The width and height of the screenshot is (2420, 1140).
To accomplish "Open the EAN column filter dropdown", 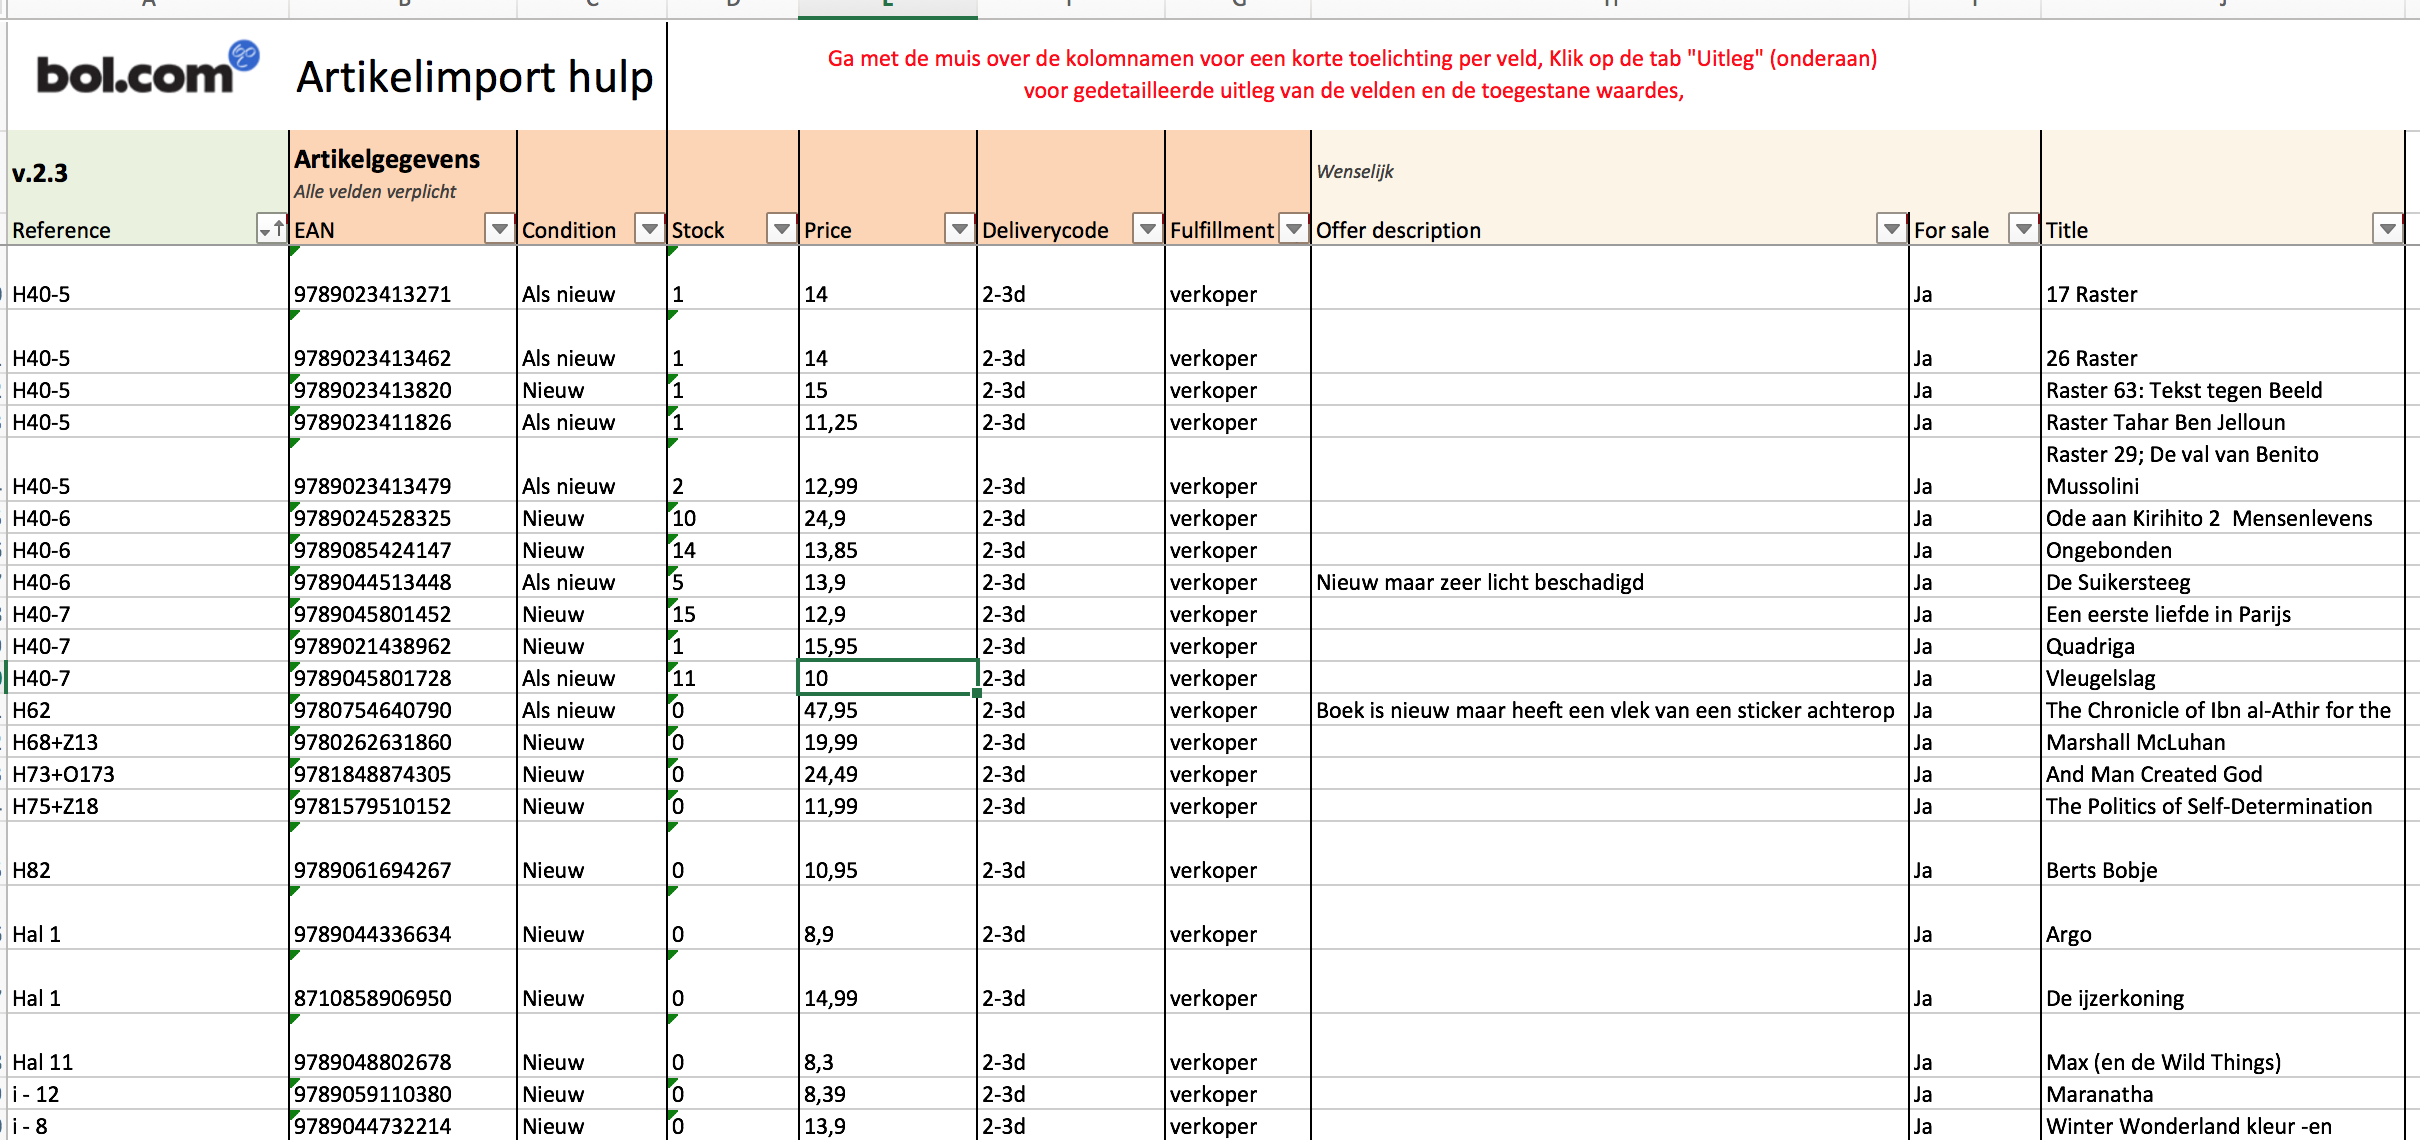I will coord(499,229).
